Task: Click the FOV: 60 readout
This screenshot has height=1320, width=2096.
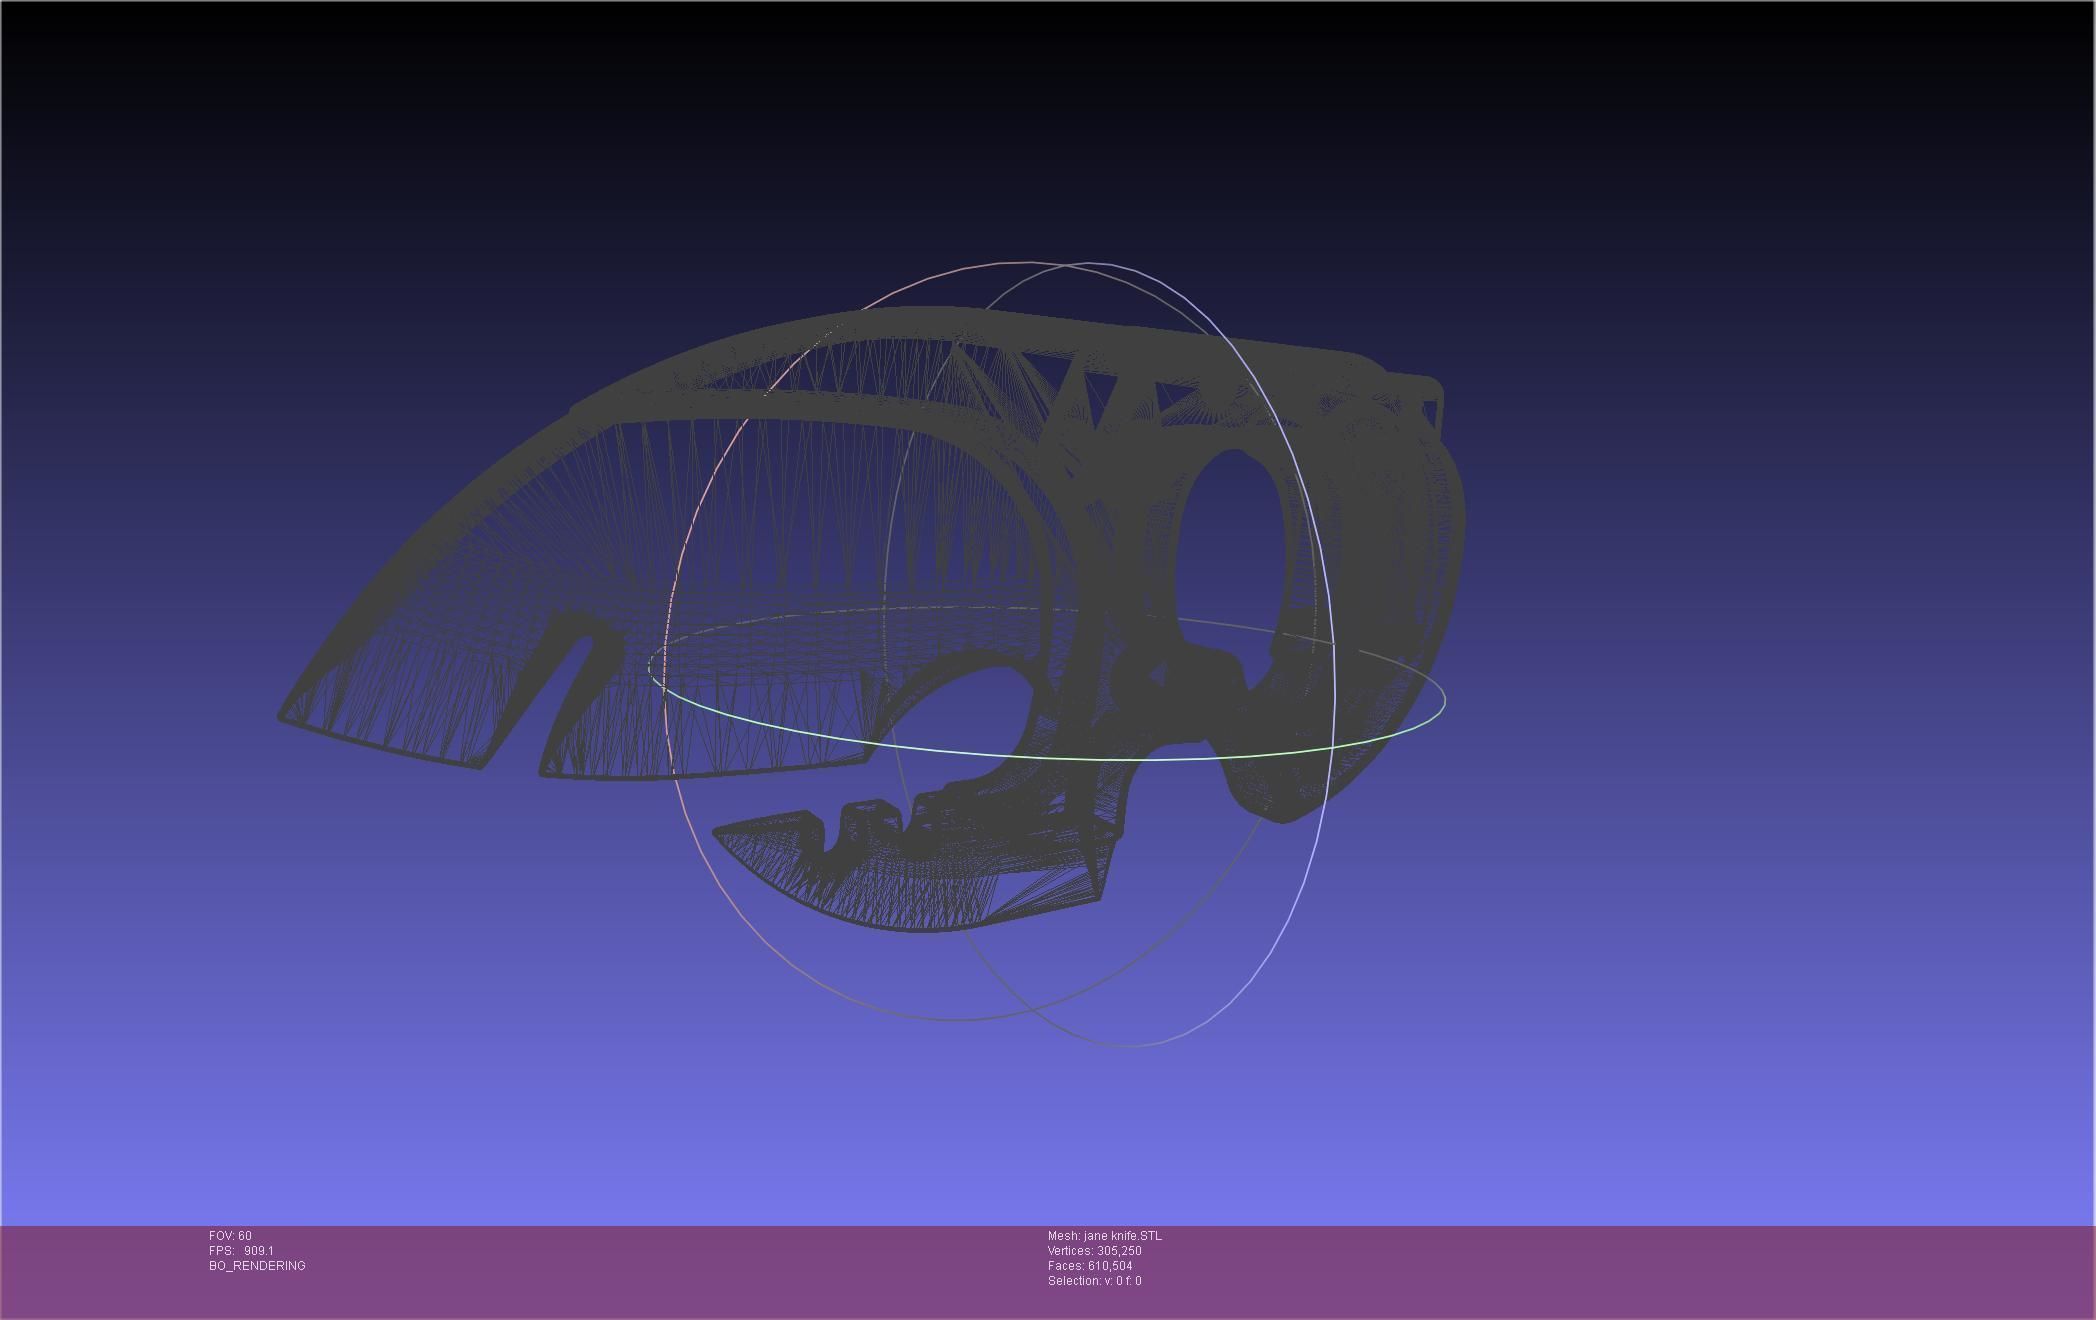Action: pos(230,1236)
